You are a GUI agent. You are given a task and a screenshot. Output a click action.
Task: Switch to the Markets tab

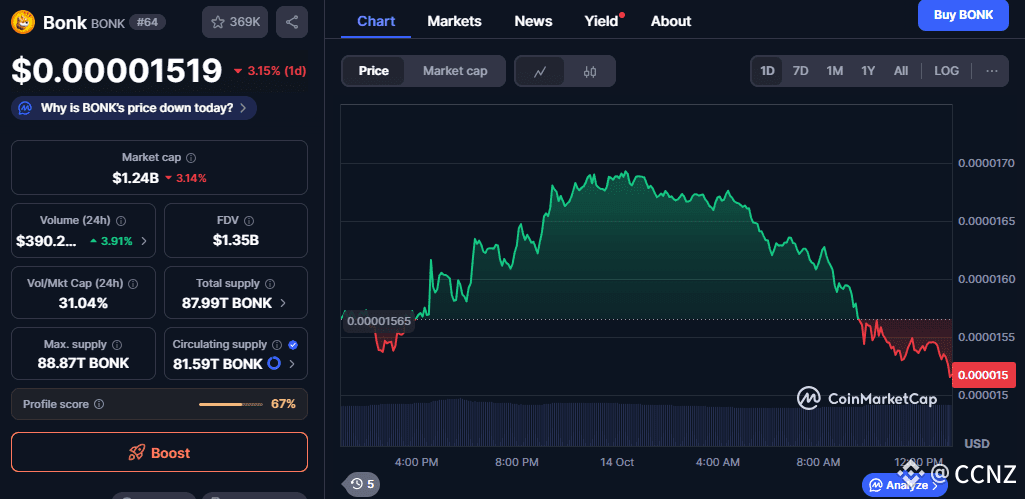coord(454,21)
